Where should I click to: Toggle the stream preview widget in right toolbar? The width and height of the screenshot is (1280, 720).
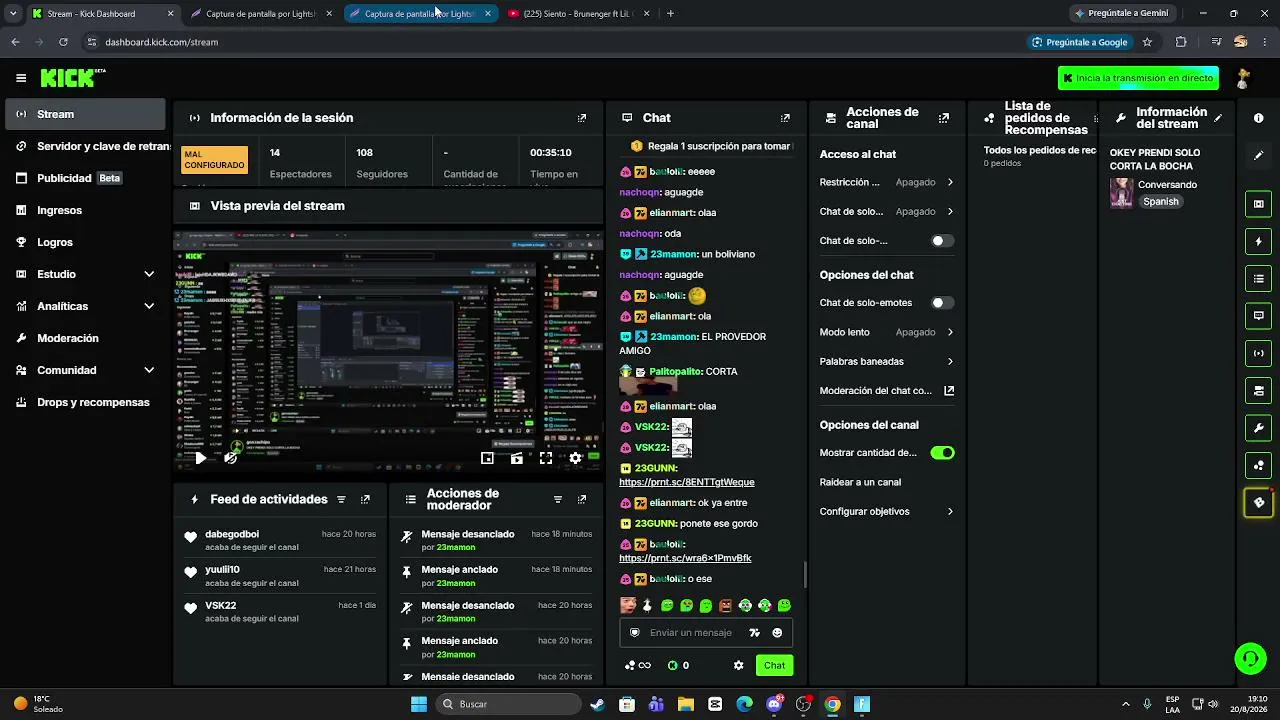coord(1258,204)
